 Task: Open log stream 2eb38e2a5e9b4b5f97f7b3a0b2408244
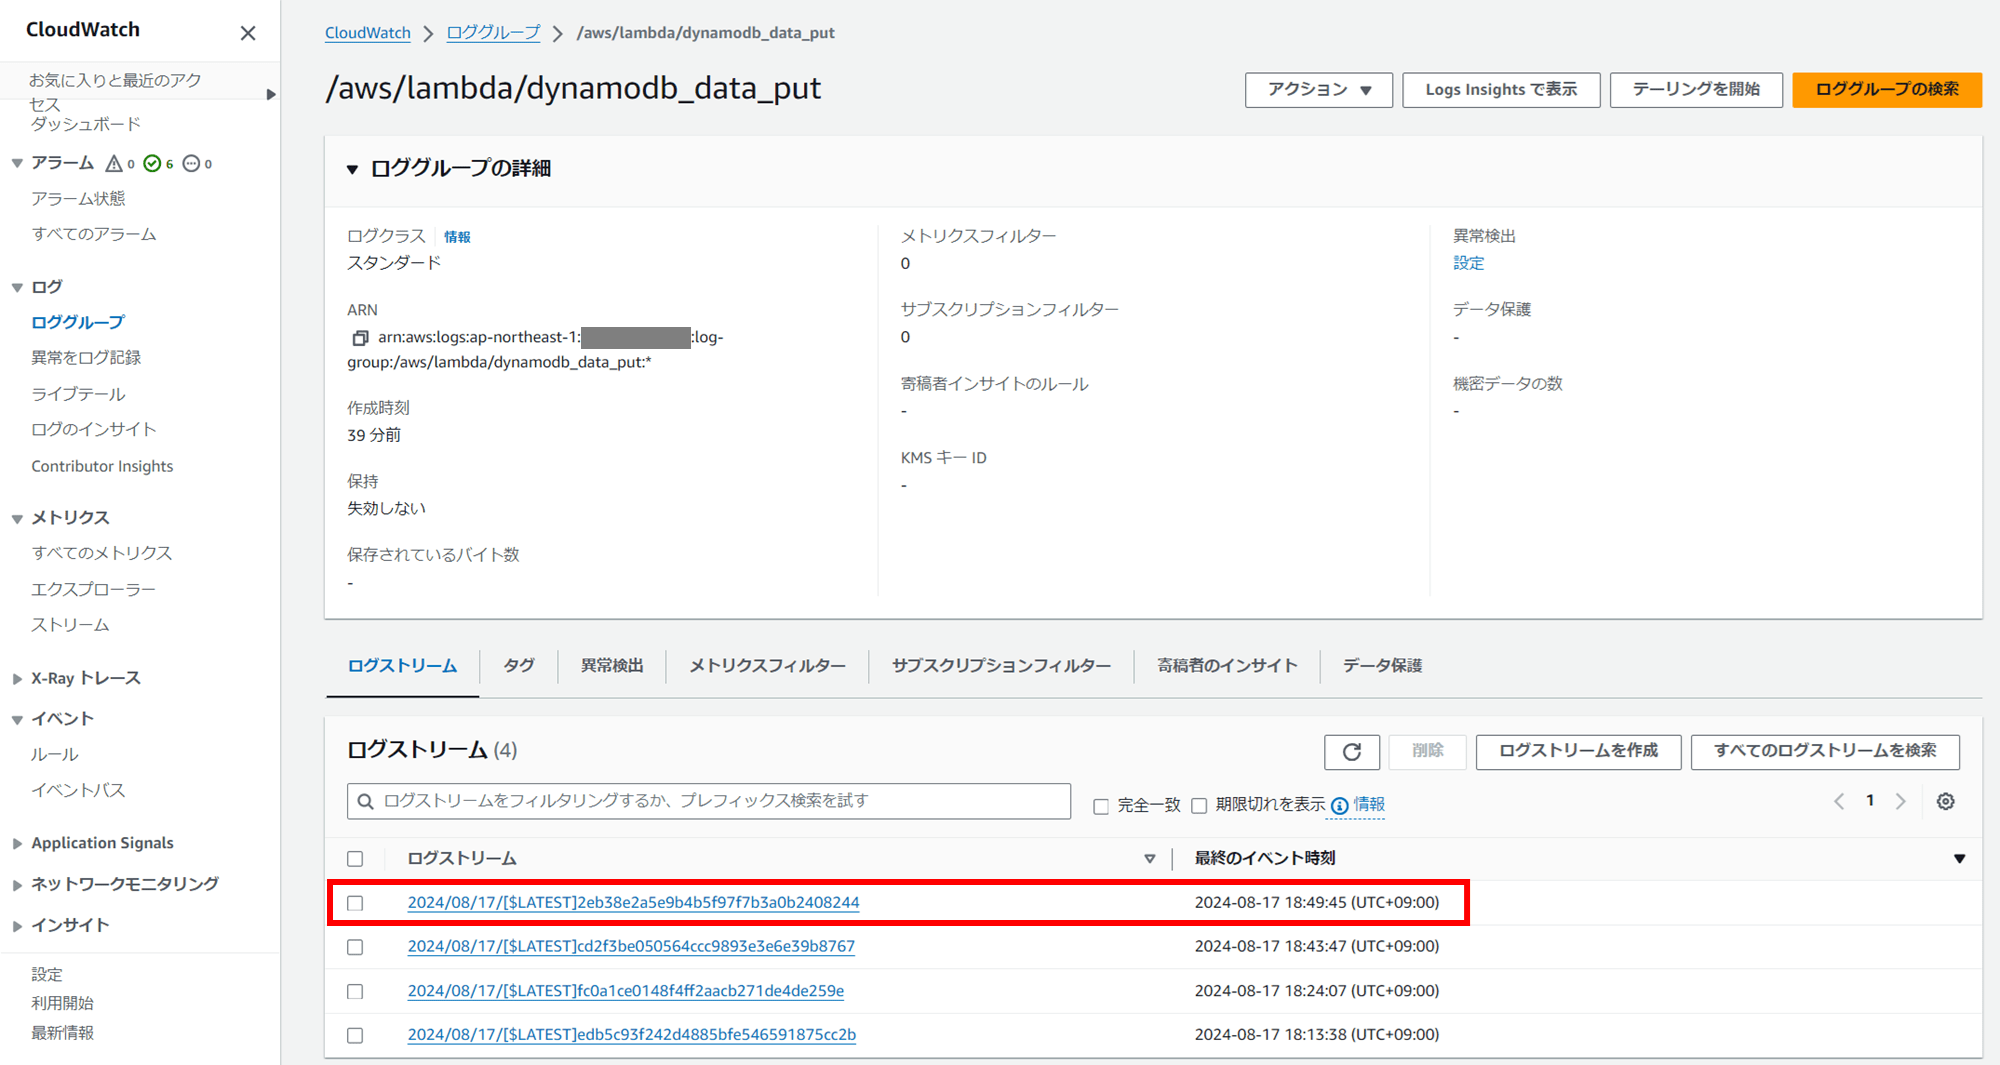pos(633,903)
